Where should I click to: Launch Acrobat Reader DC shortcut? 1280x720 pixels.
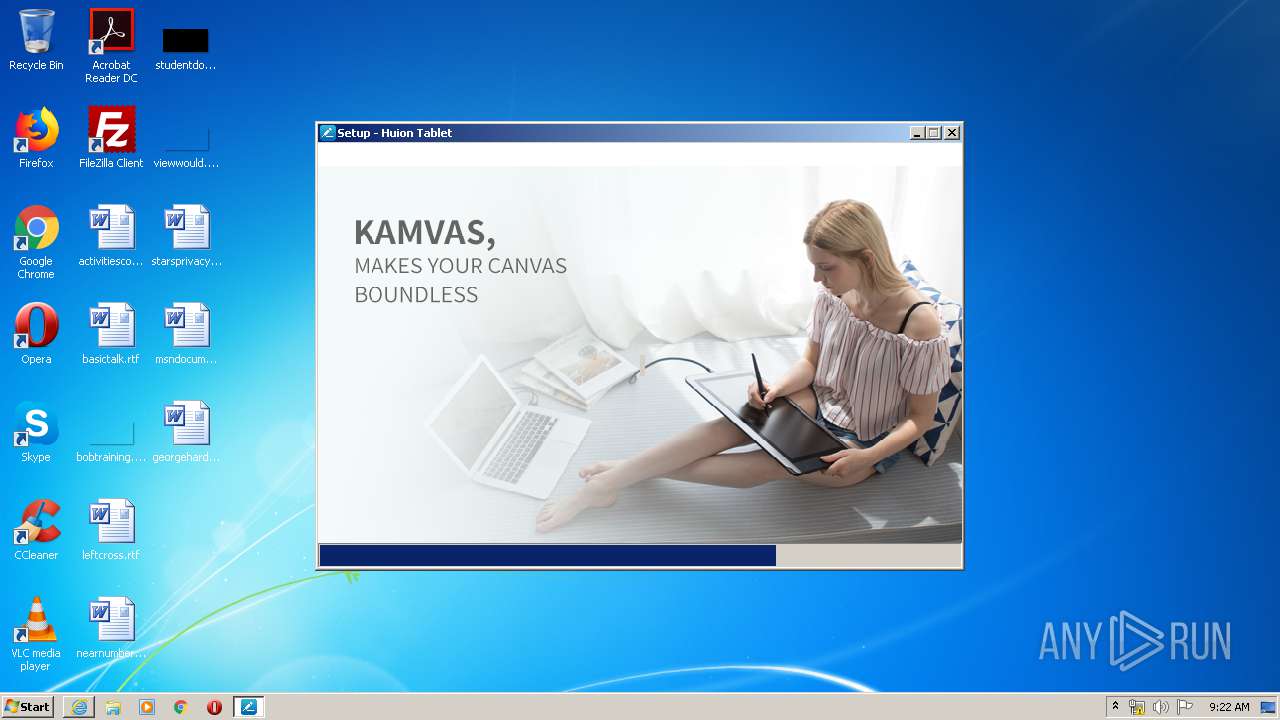tap(111, 46)
